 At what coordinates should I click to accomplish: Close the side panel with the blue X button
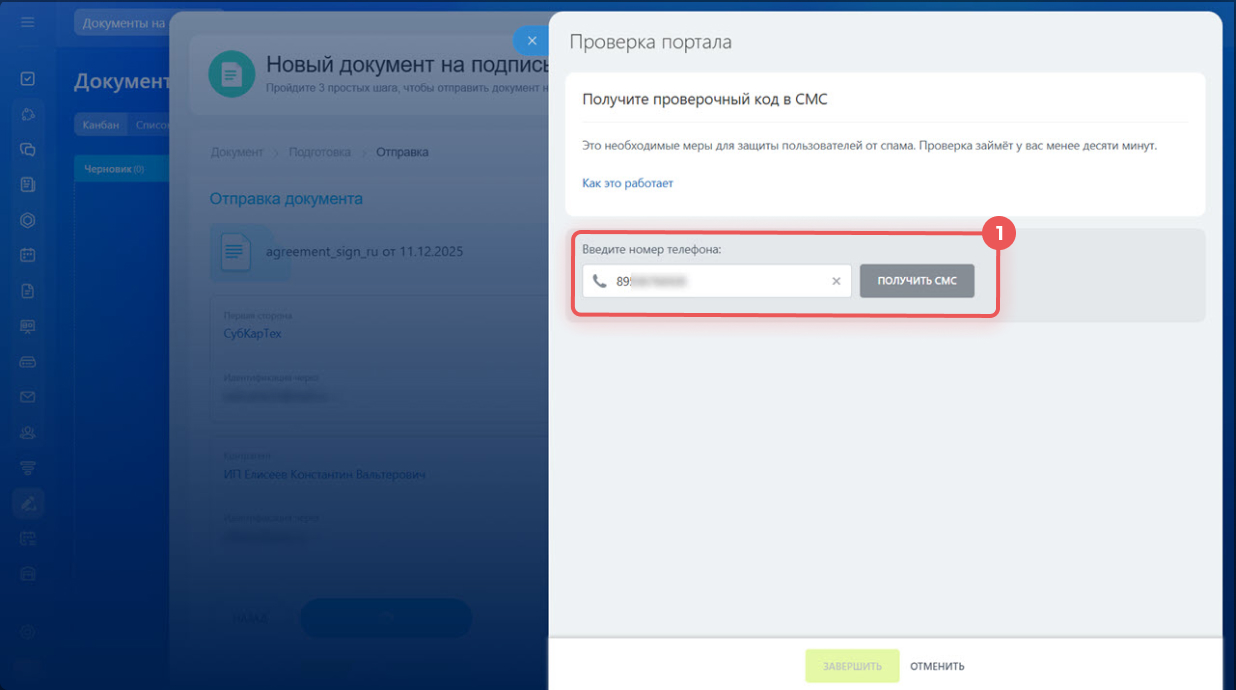pos(532,41)
